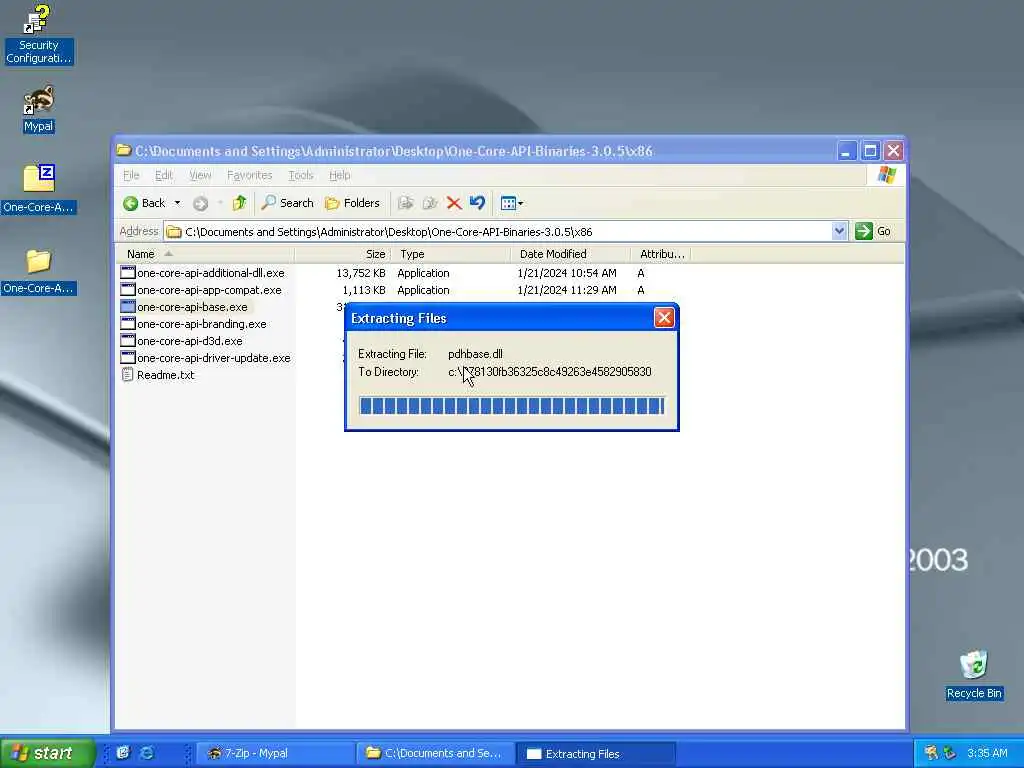Select one-core-api-base.exe file
Viewport: 1024px width, 768px height.
(x=184, y=307)
